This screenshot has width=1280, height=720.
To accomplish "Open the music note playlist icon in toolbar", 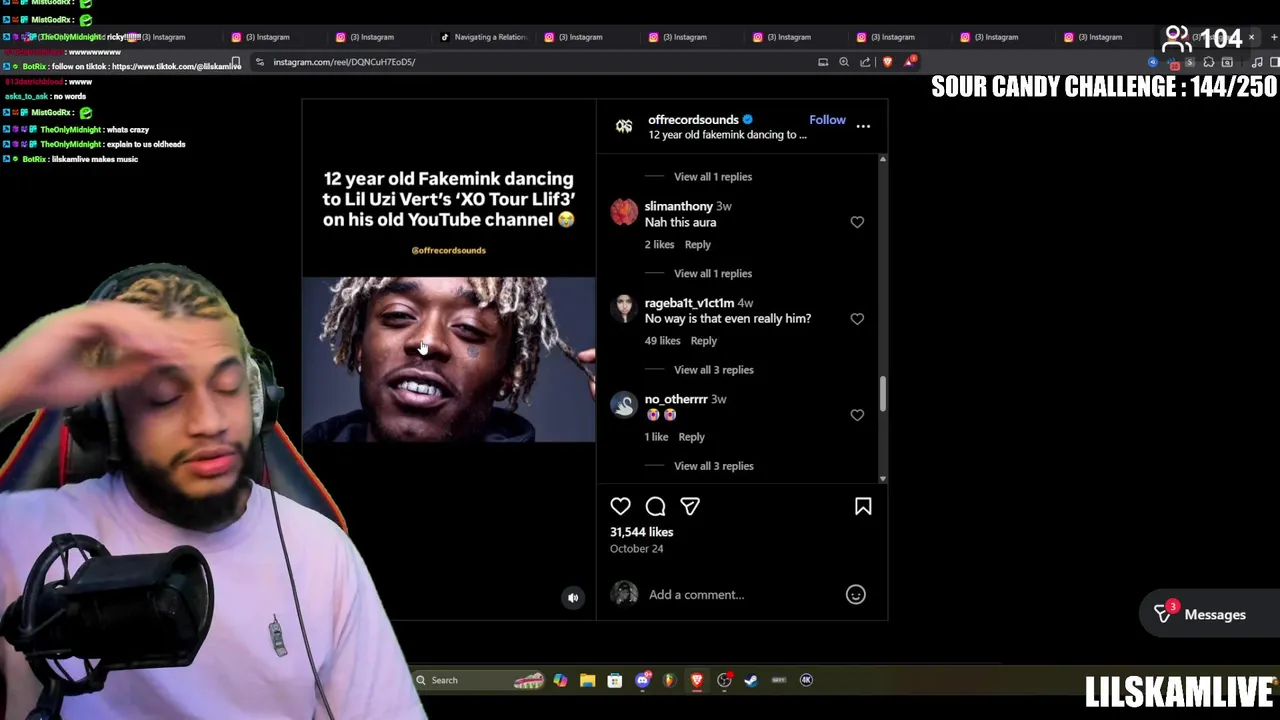I will point(1257,62).
